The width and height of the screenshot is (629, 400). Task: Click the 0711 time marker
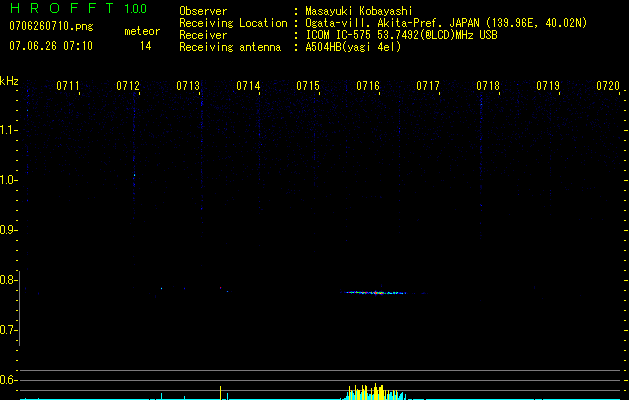pyautogui.click(x=68, y=86)
